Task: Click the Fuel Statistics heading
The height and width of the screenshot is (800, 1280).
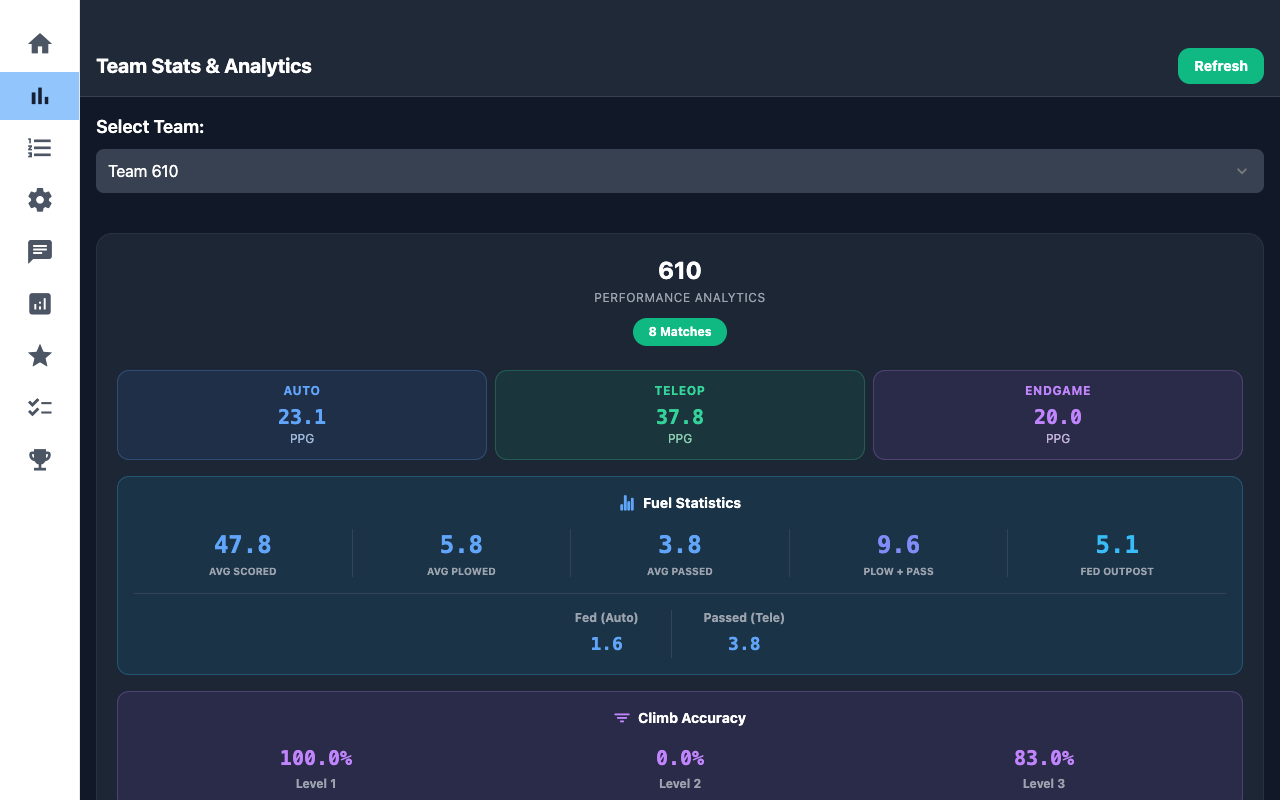Action: click(x=692, y=503)
